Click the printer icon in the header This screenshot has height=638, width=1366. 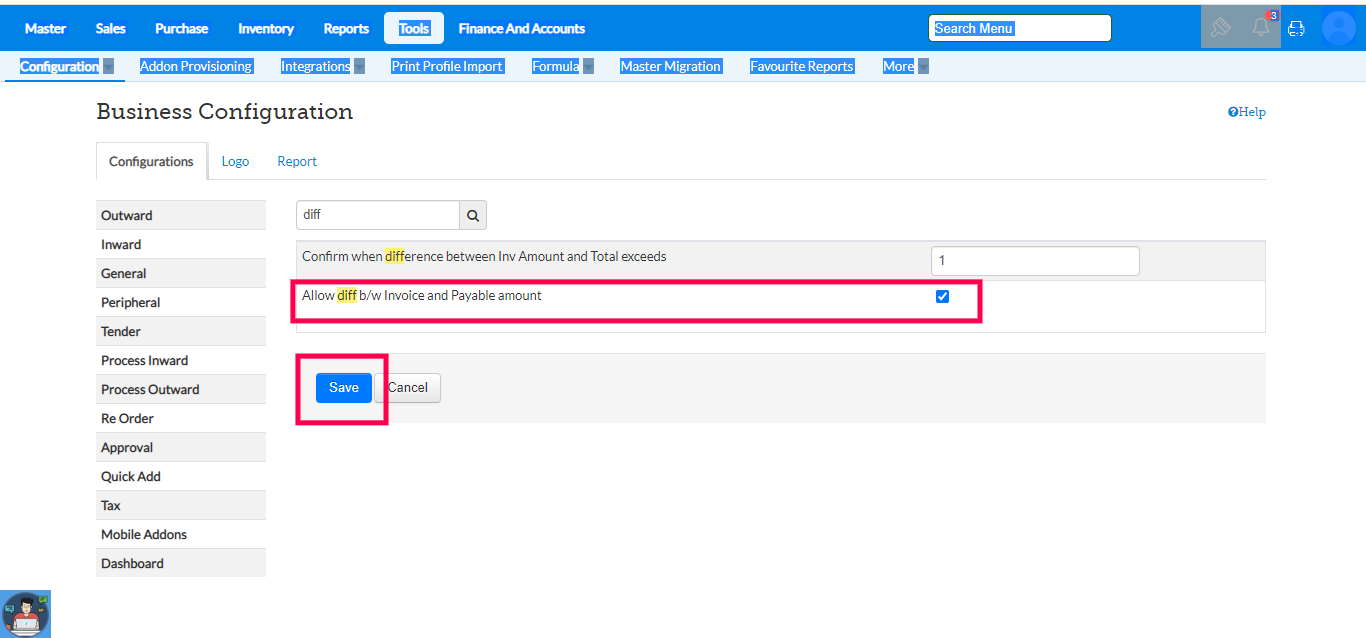tap(1296, 28)
